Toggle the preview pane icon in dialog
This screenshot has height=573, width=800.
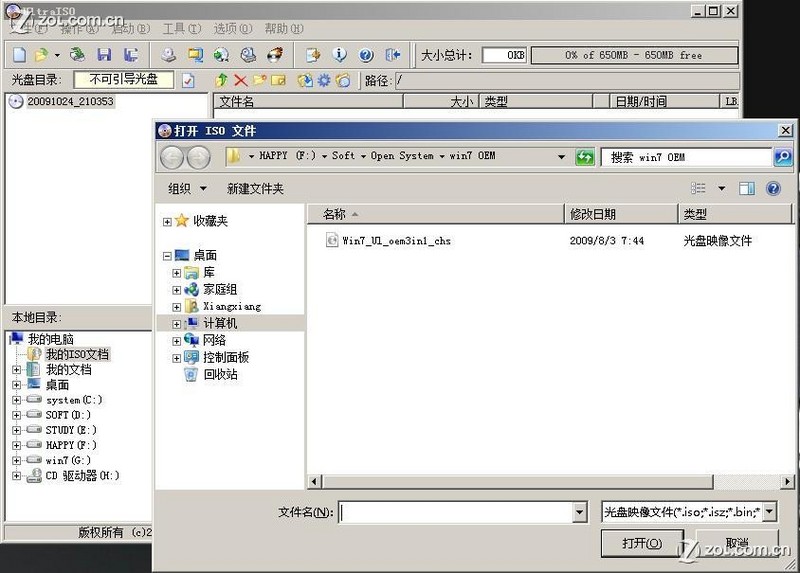click(x=747, y=188)
